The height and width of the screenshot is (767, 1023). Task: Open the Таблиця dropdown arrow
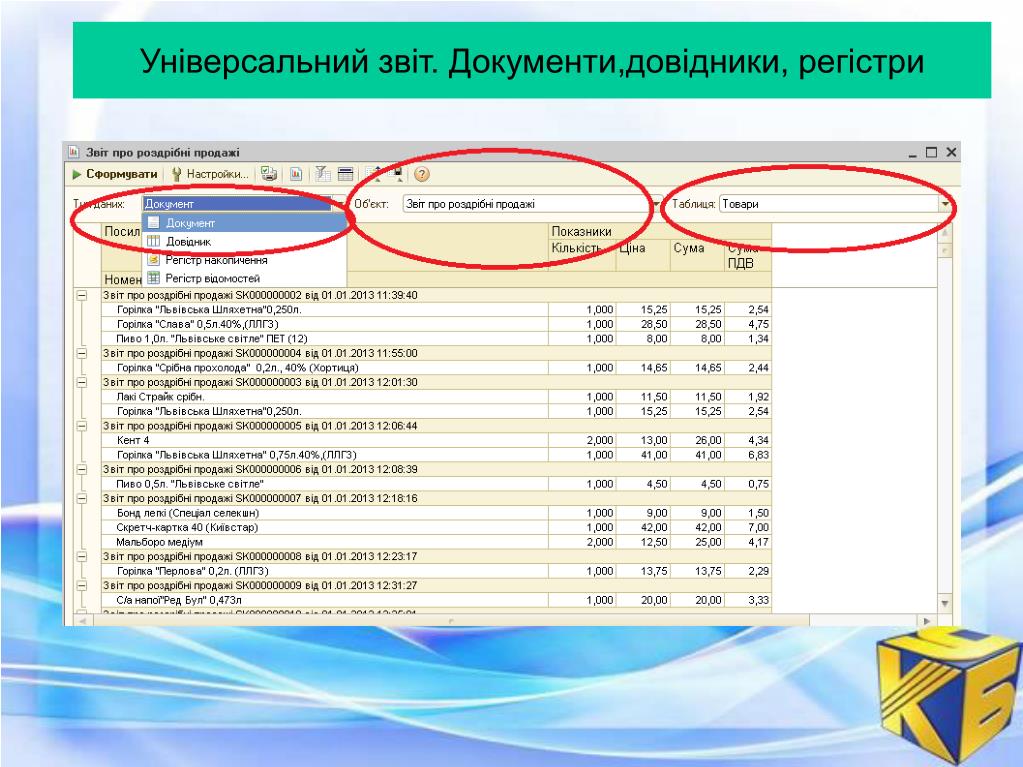pos(945,204)
